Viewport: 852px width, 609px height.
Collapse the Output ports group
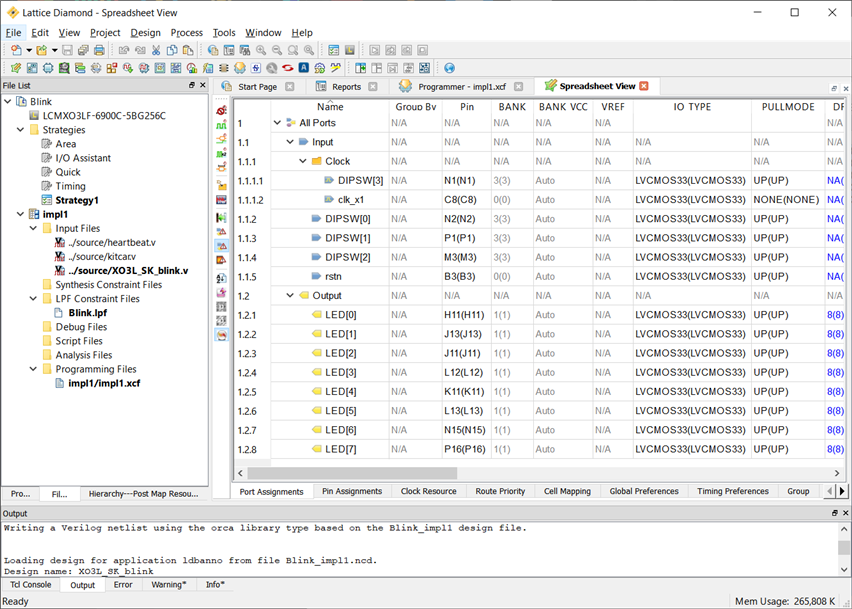point(290,296)
